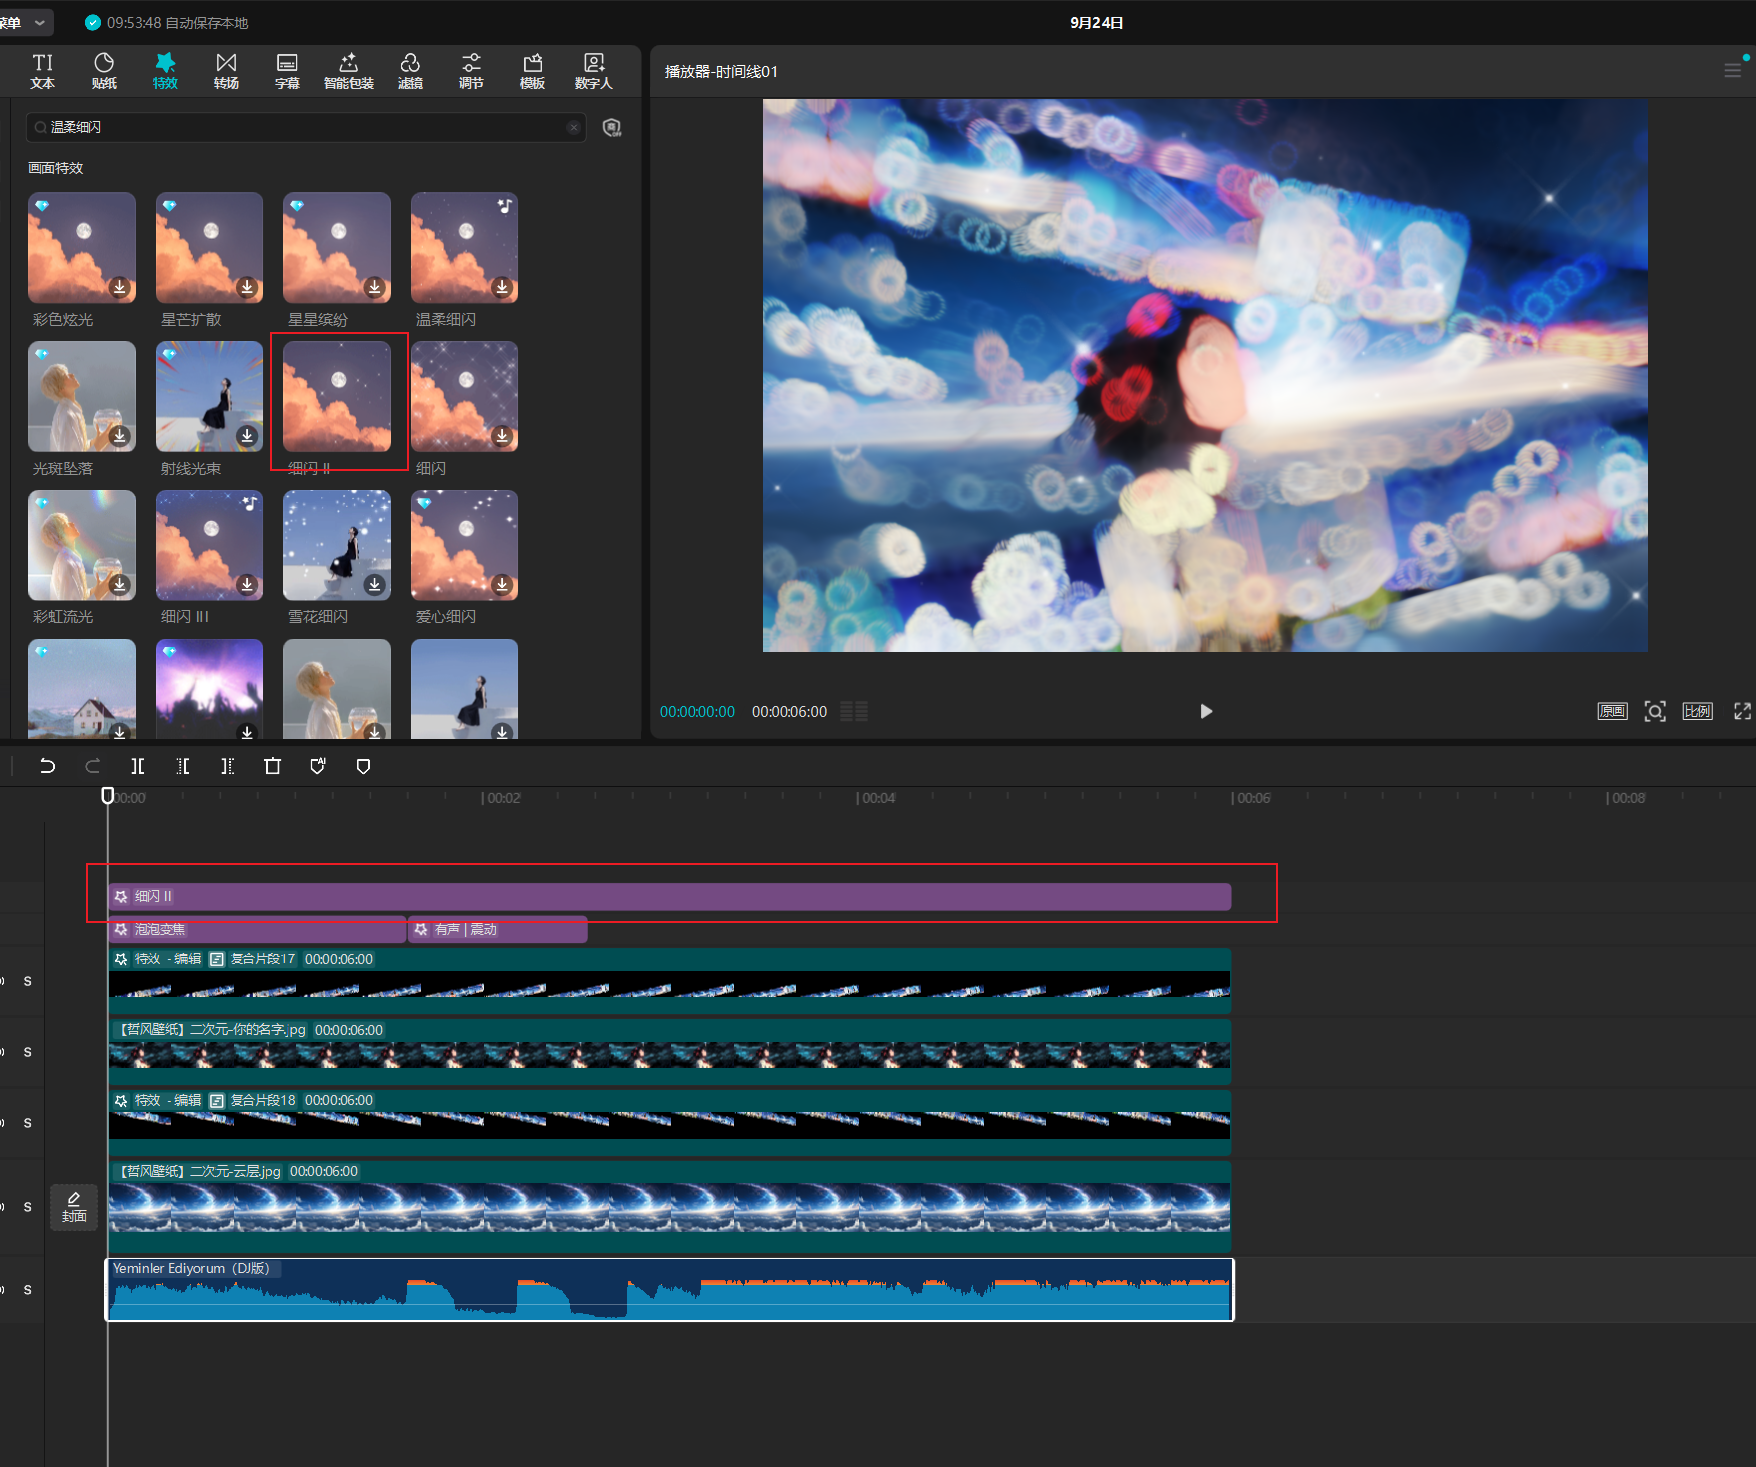The width and height of the screenshot is (1756, 1467).
Task: Toggle fullscreen preview icon
Action: coord(1742,711)
